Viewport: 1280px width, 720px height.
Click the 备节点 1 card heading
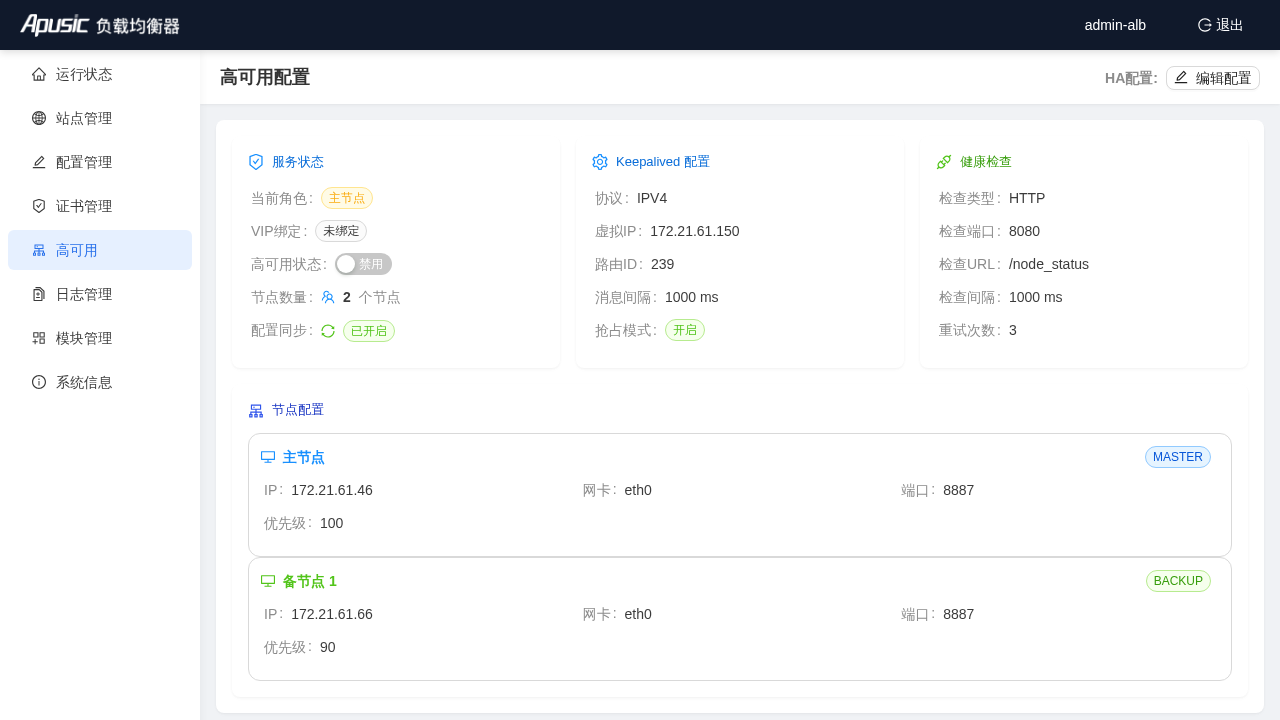click(310, 581)
